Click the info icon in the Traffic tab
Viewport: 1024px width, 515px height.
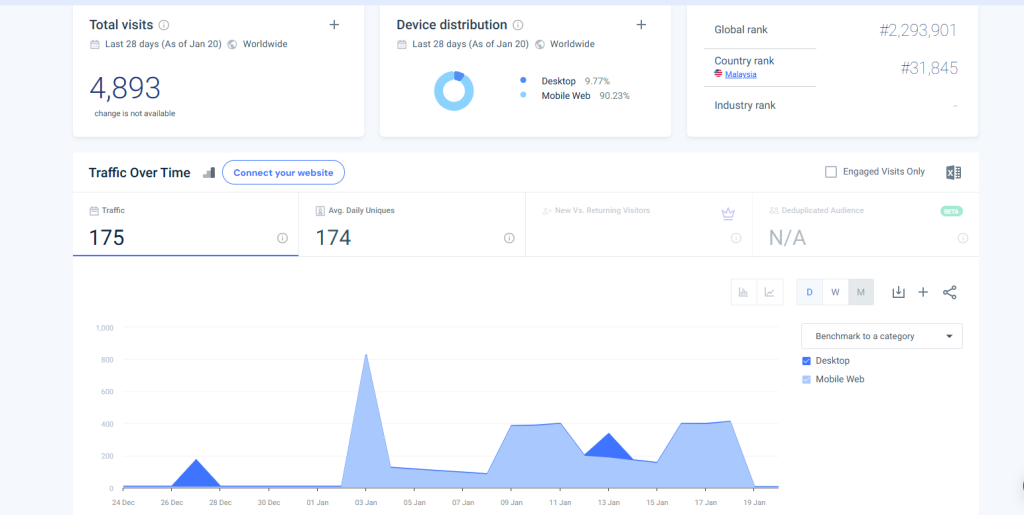coord(282,238)
